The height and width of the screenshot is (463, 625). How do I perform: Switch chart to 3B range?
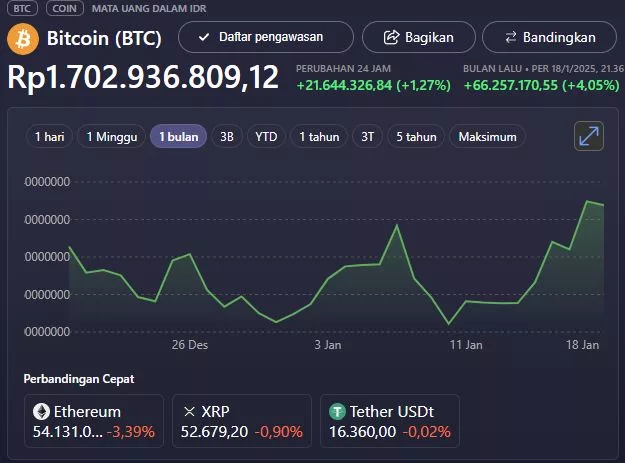[227, 137]
